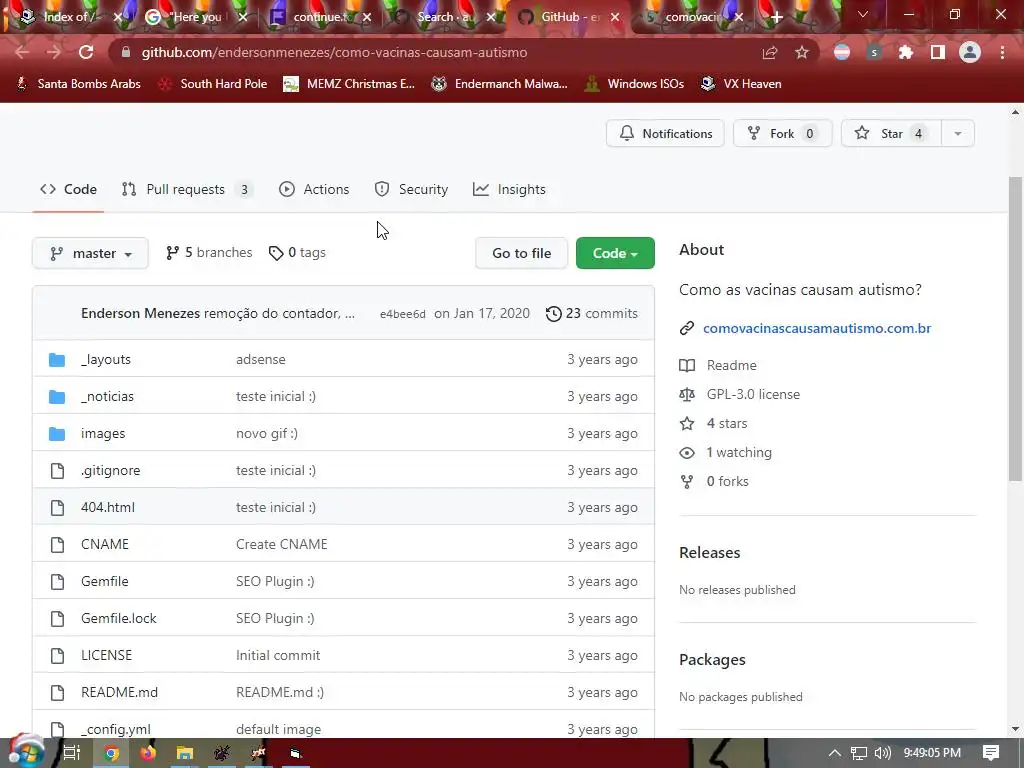
Task: Open commit hash e4bee6d
Action: (402, 314)
